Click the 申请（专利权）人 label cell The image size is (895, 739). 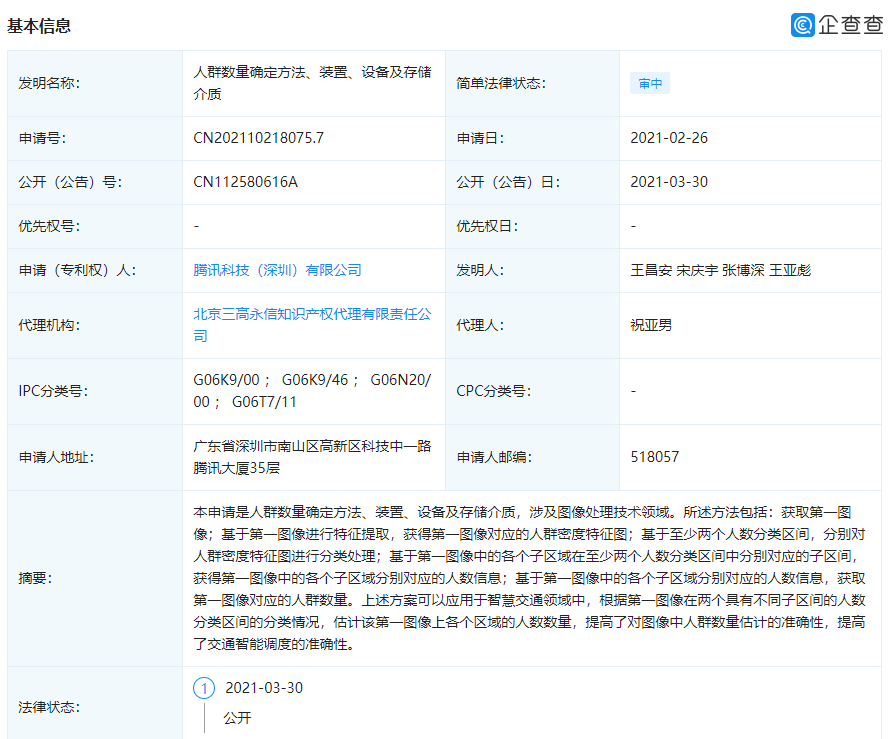click(x=95, y=270)
